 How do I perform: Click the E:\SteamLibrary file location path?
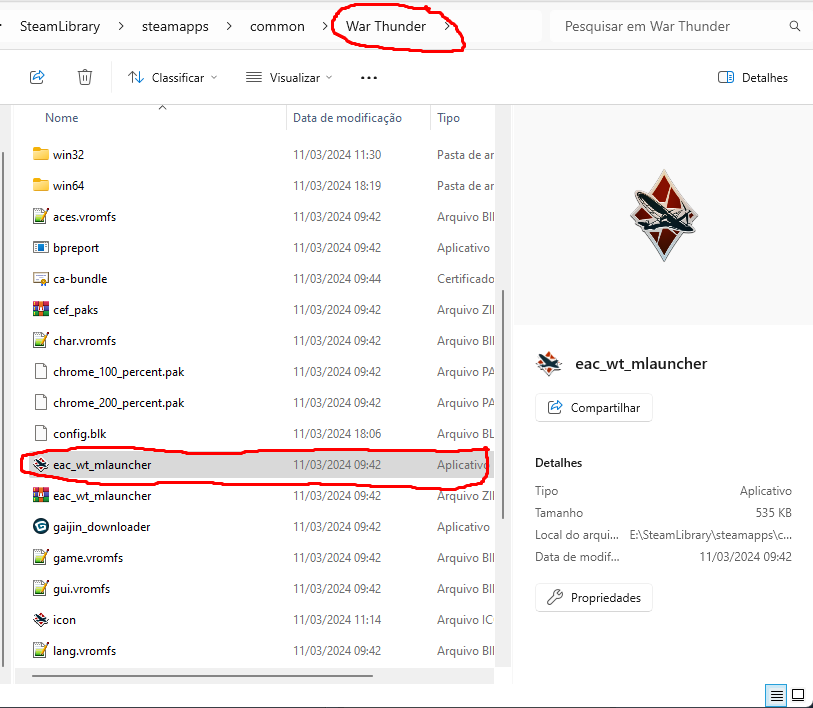click(x=710, y=535)
